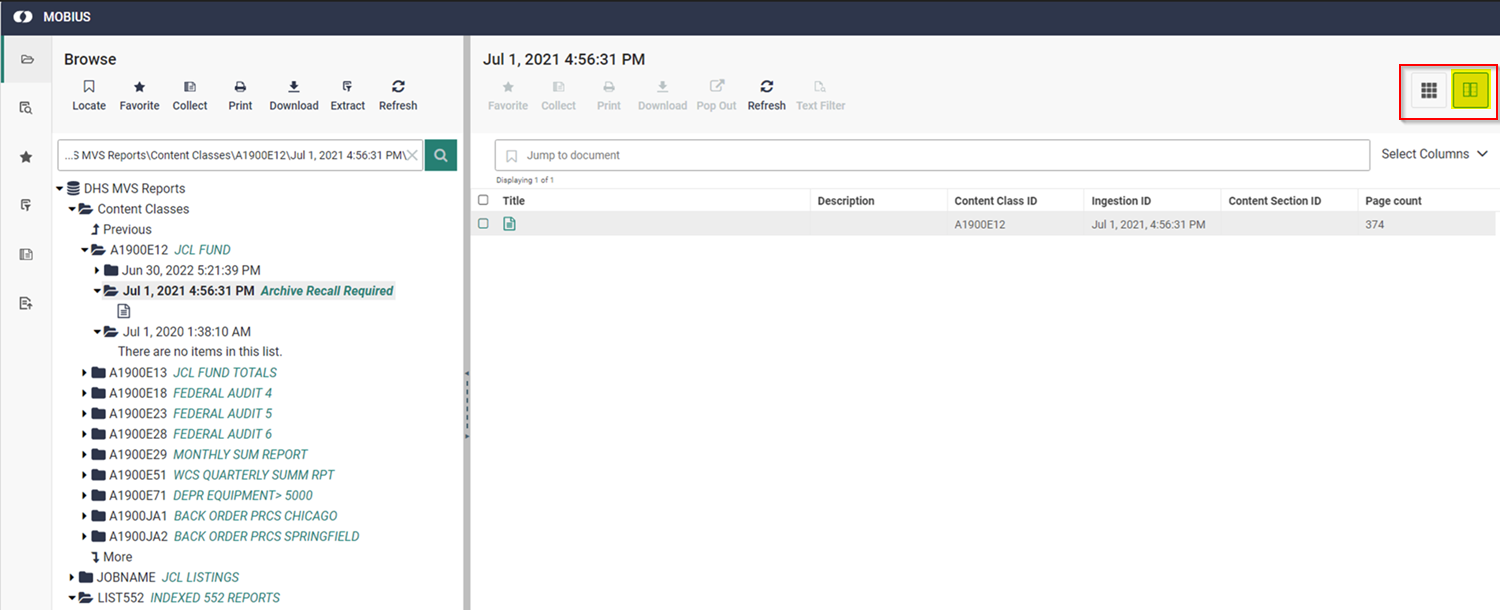The height and width of the screenshot is (610, 1500).
Task: Open the Search sidebar icon
Action: click(27, 108)
